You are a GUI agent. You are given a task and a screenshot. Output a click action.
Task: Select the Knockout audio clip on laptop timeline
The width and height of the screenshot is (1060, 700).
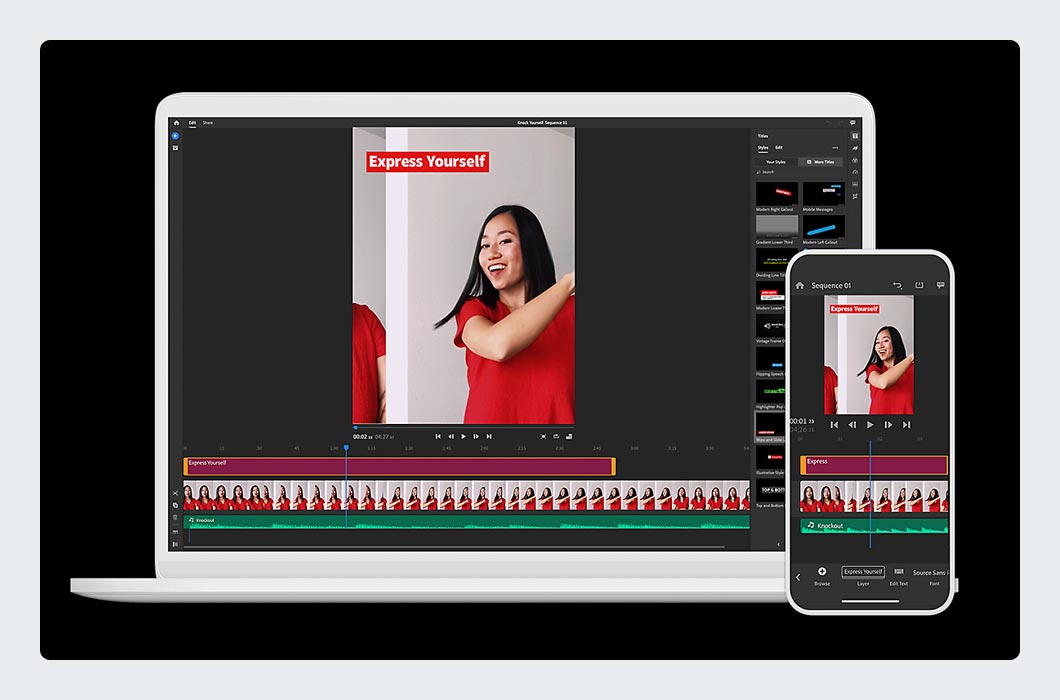coord(466,521)
